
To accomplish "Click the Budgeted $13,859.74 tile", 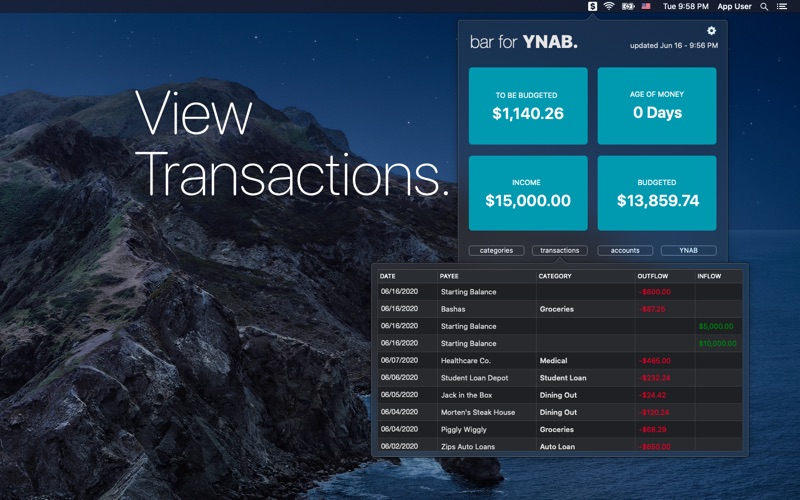I will click(x=657, y=193).
